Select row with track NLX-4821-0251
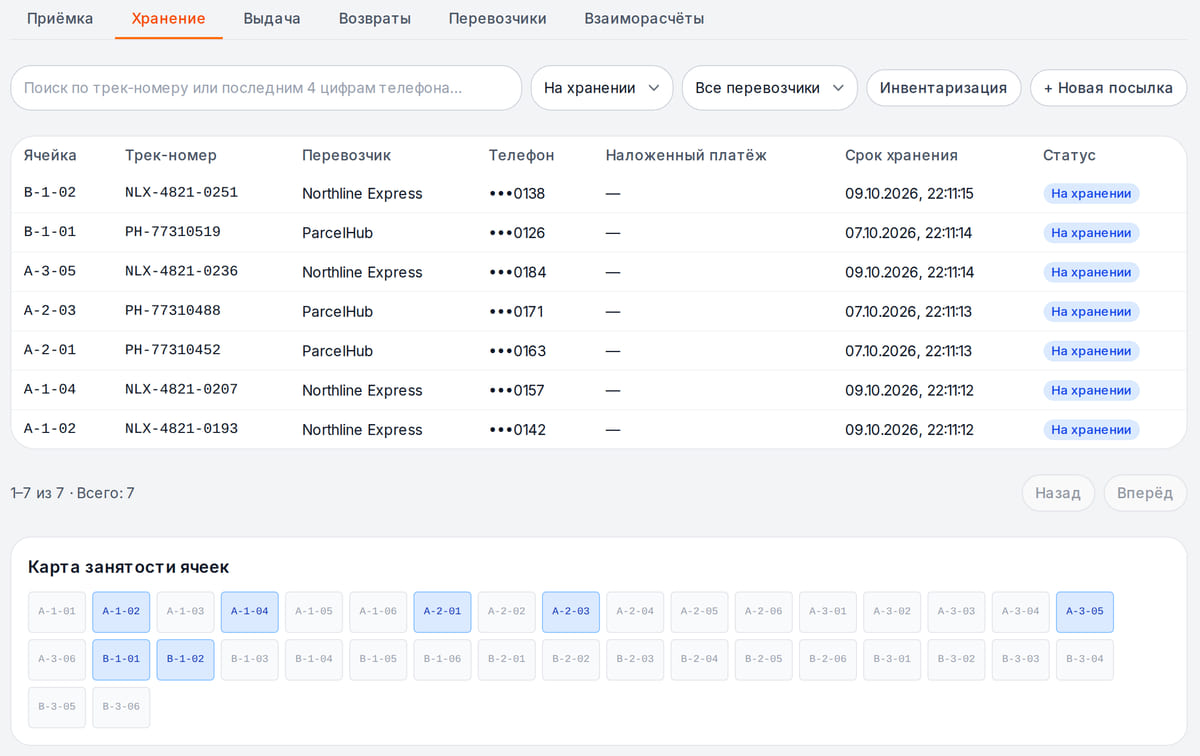Image resolution: width=1200 pixels, height=756 pixels. click(599, 193)
